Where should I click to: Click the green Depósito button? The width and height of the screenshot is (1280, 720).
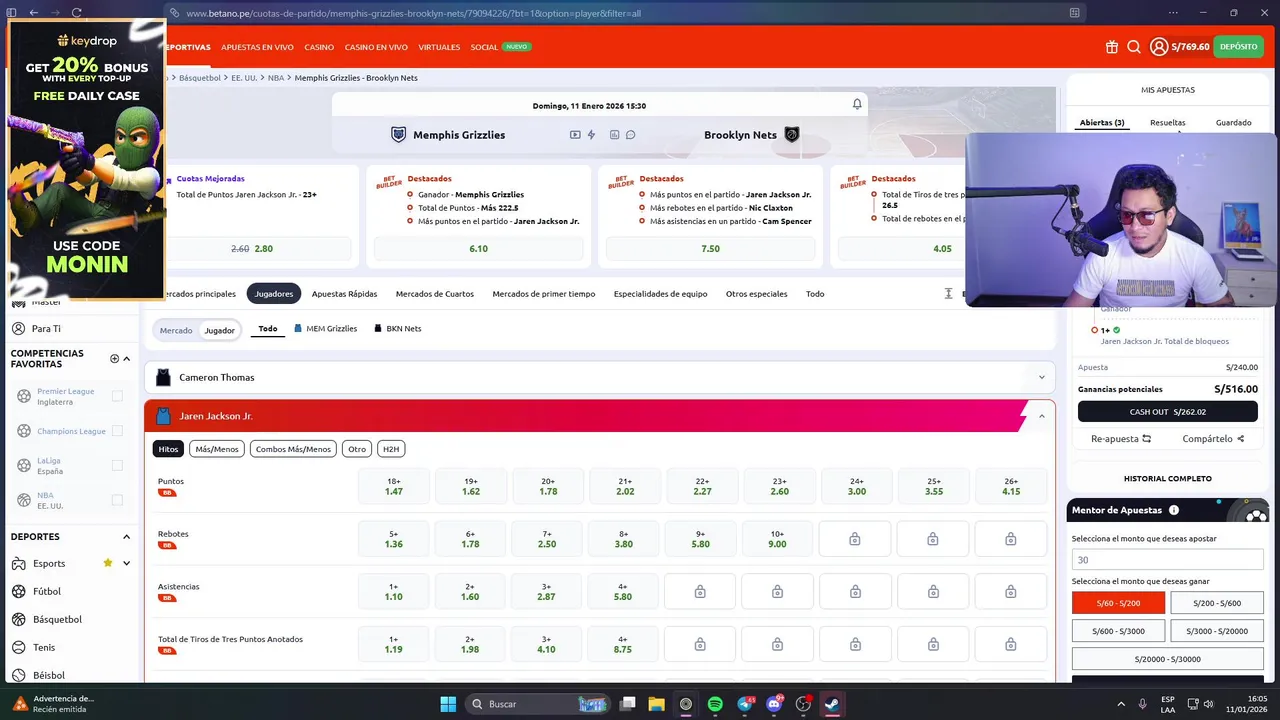point(1238,47)
